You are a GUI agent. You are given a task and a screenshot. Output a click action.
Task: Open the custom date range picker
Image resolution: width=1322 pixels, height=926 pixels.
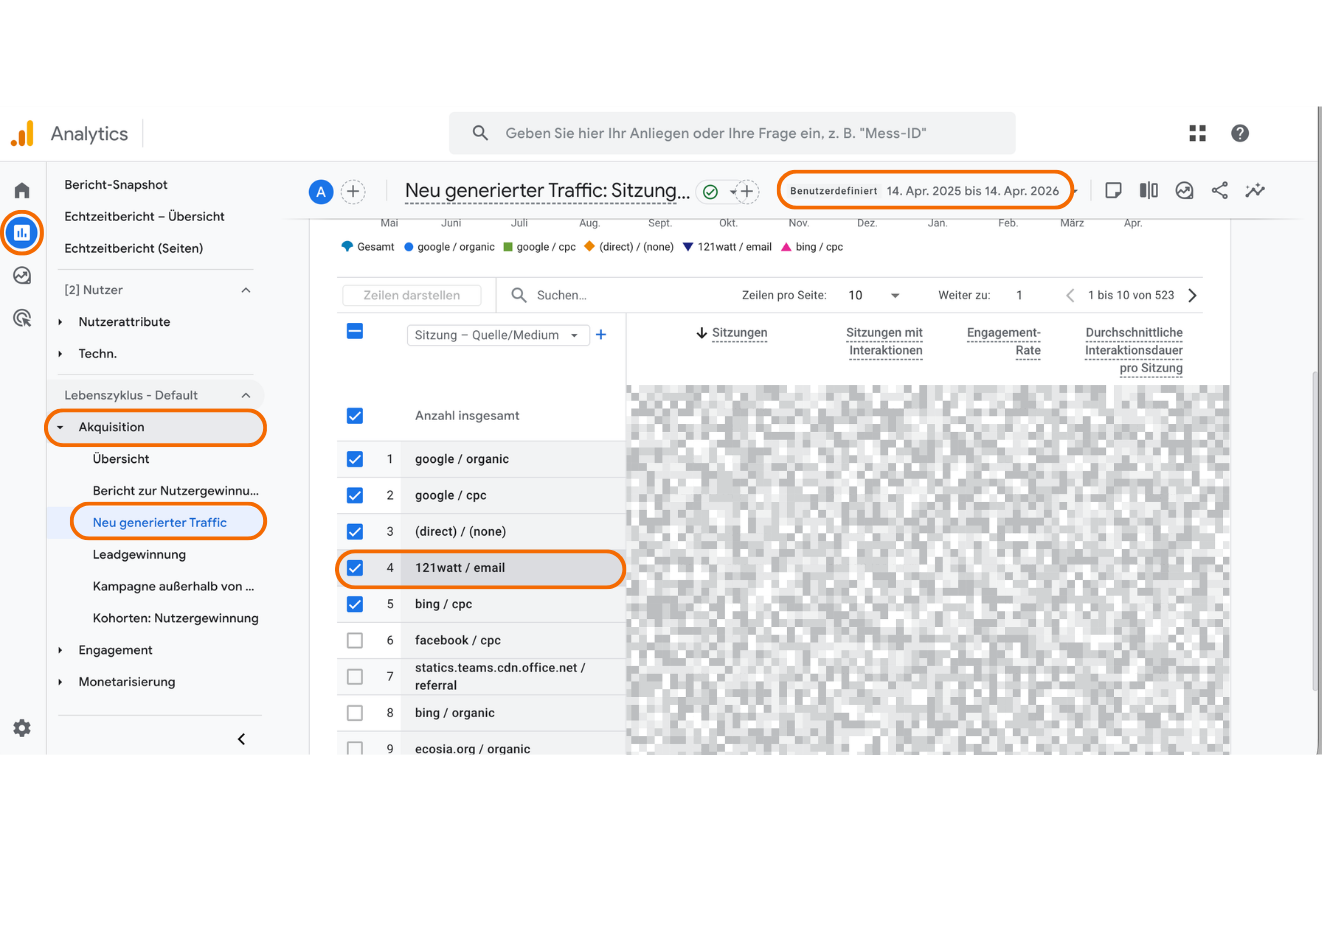tap(925, 191)
